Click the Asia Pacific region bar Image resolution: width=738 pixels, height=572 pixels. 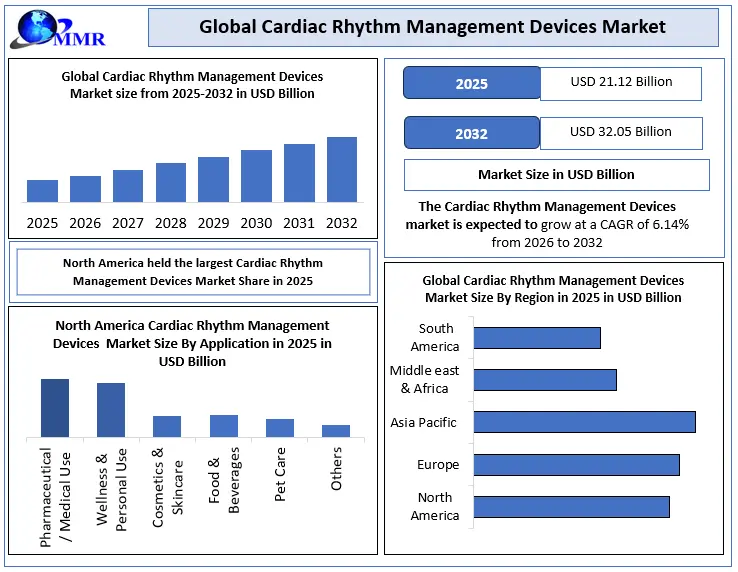point(584,422)
